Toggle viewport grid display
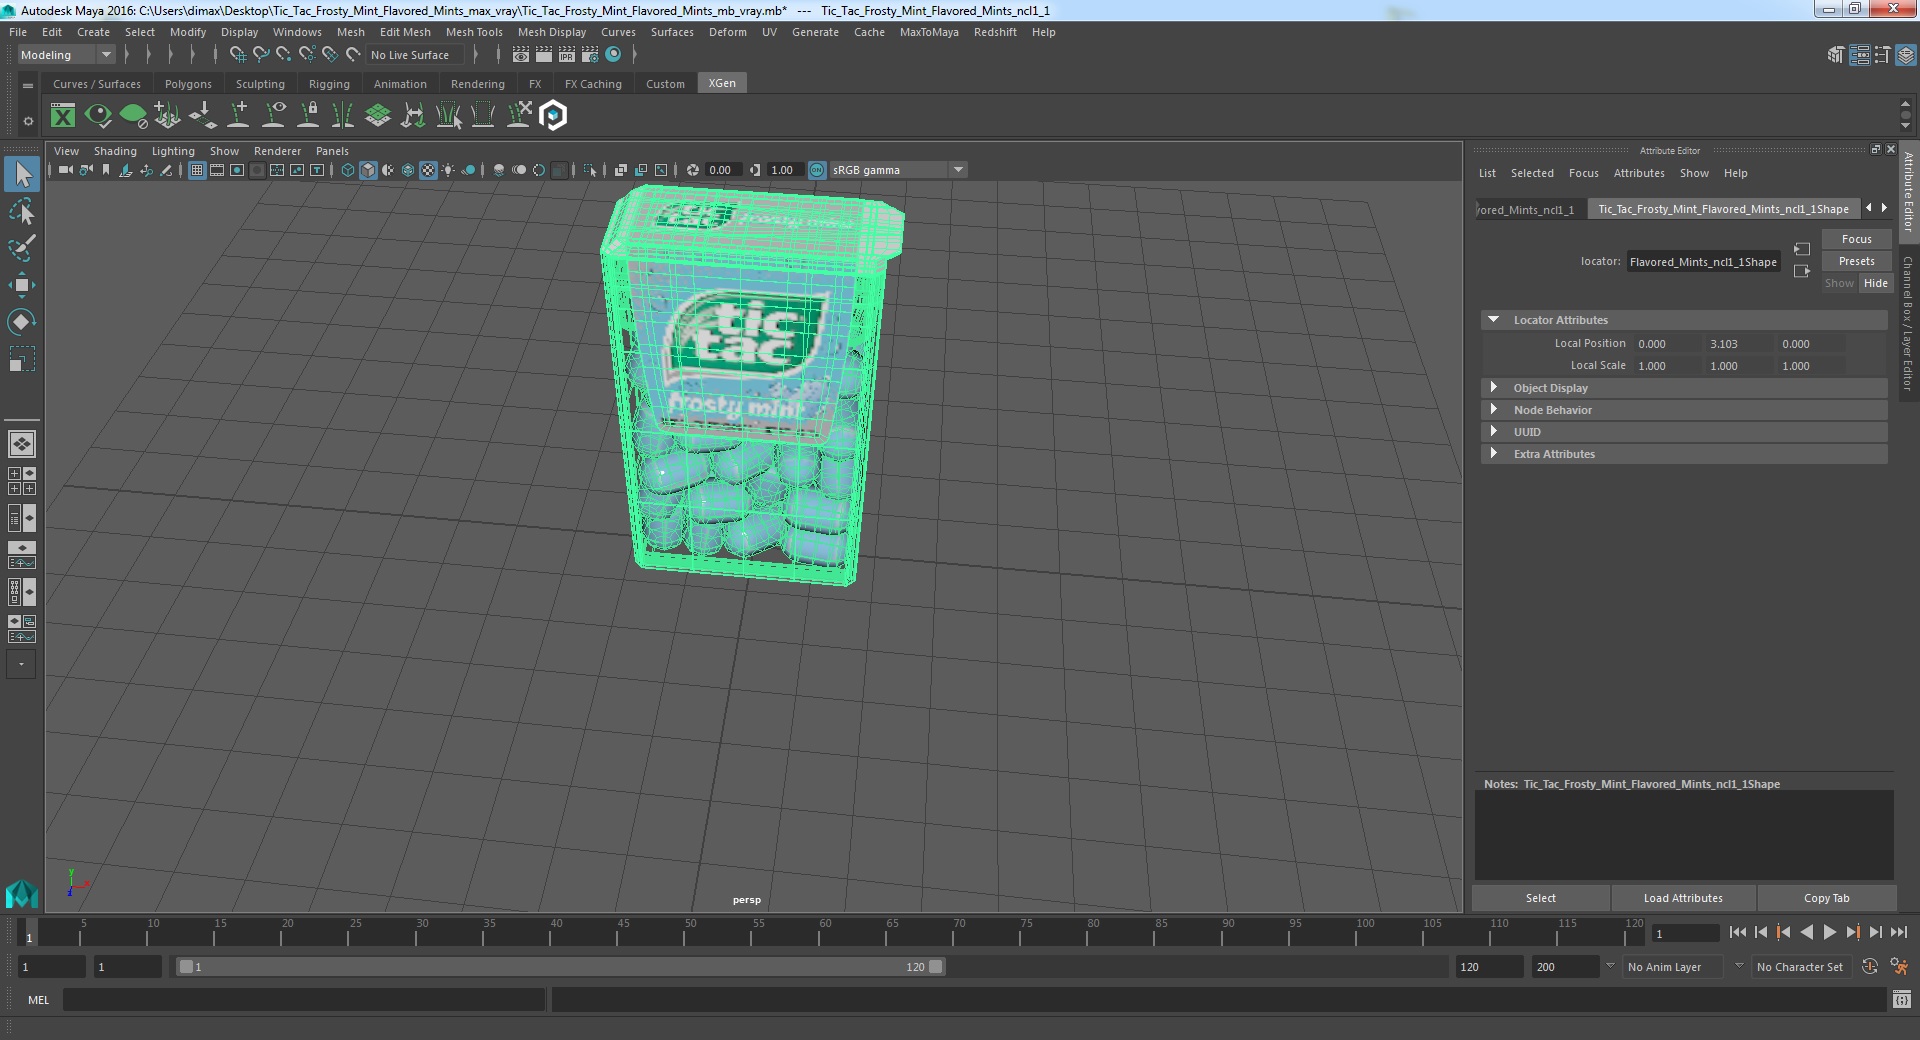This screenshot has width=1920, height=1040. (197, 170)
